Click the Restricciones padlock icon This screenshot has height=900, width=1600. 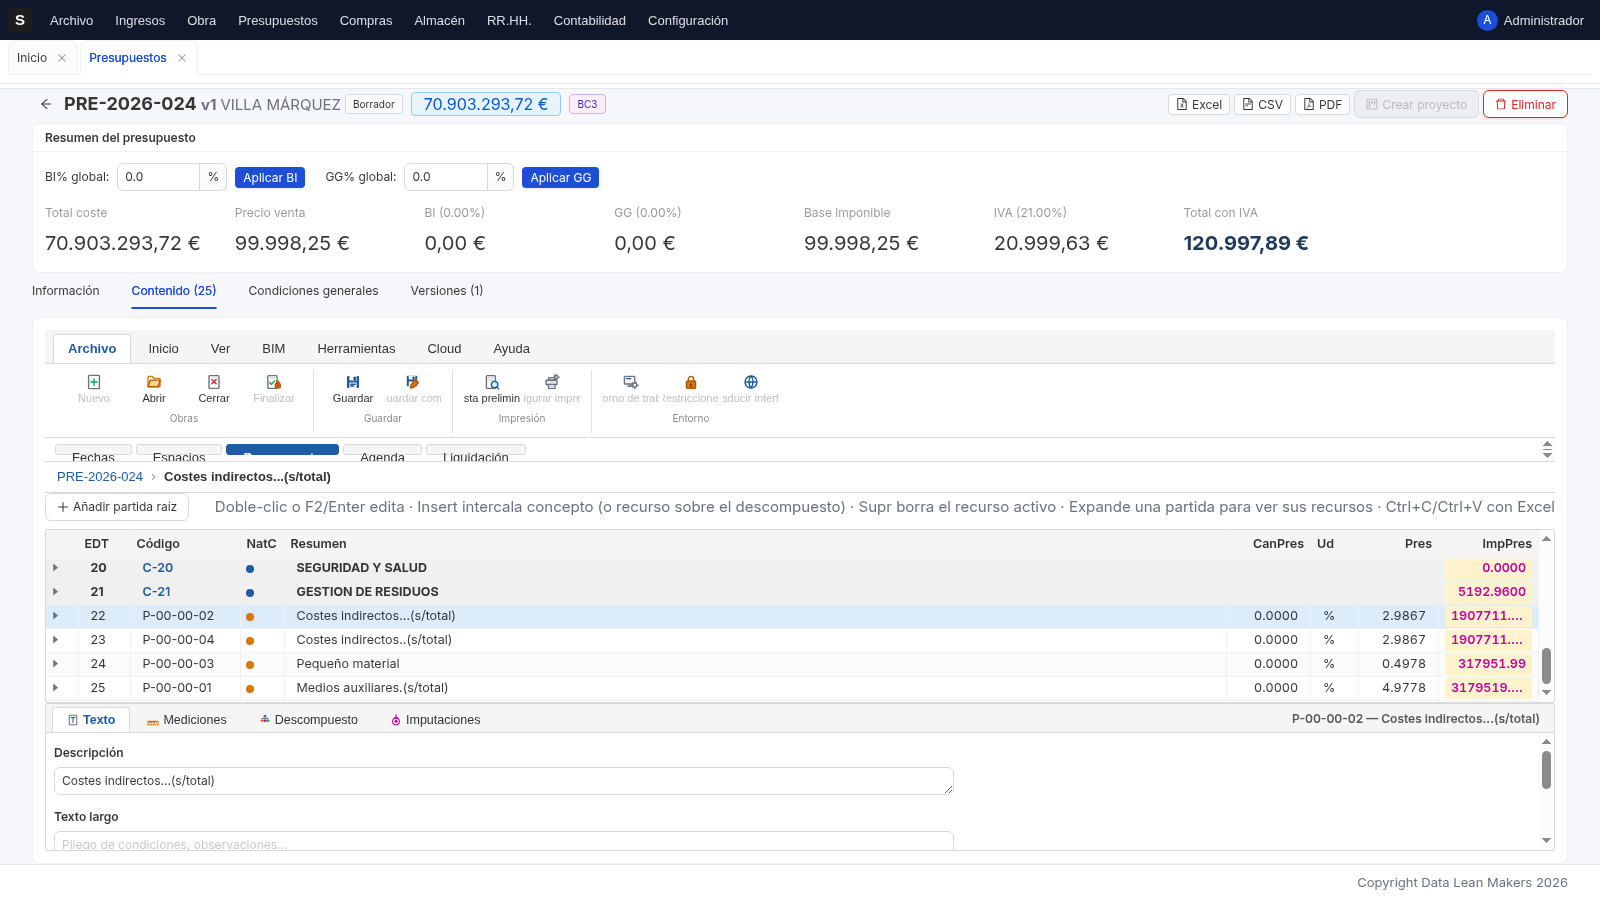click(x=691, y=382)
